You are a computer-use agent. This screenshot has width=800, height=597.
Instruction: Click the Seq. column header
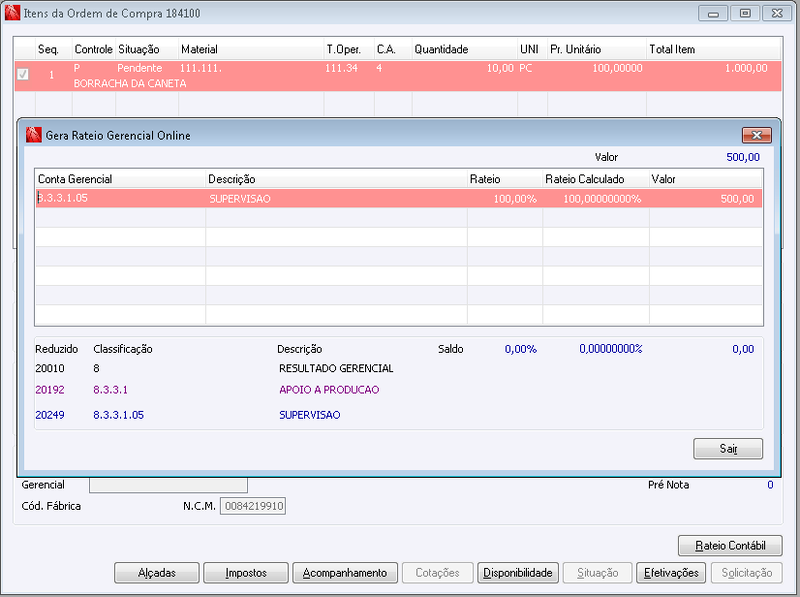[54, 49]
